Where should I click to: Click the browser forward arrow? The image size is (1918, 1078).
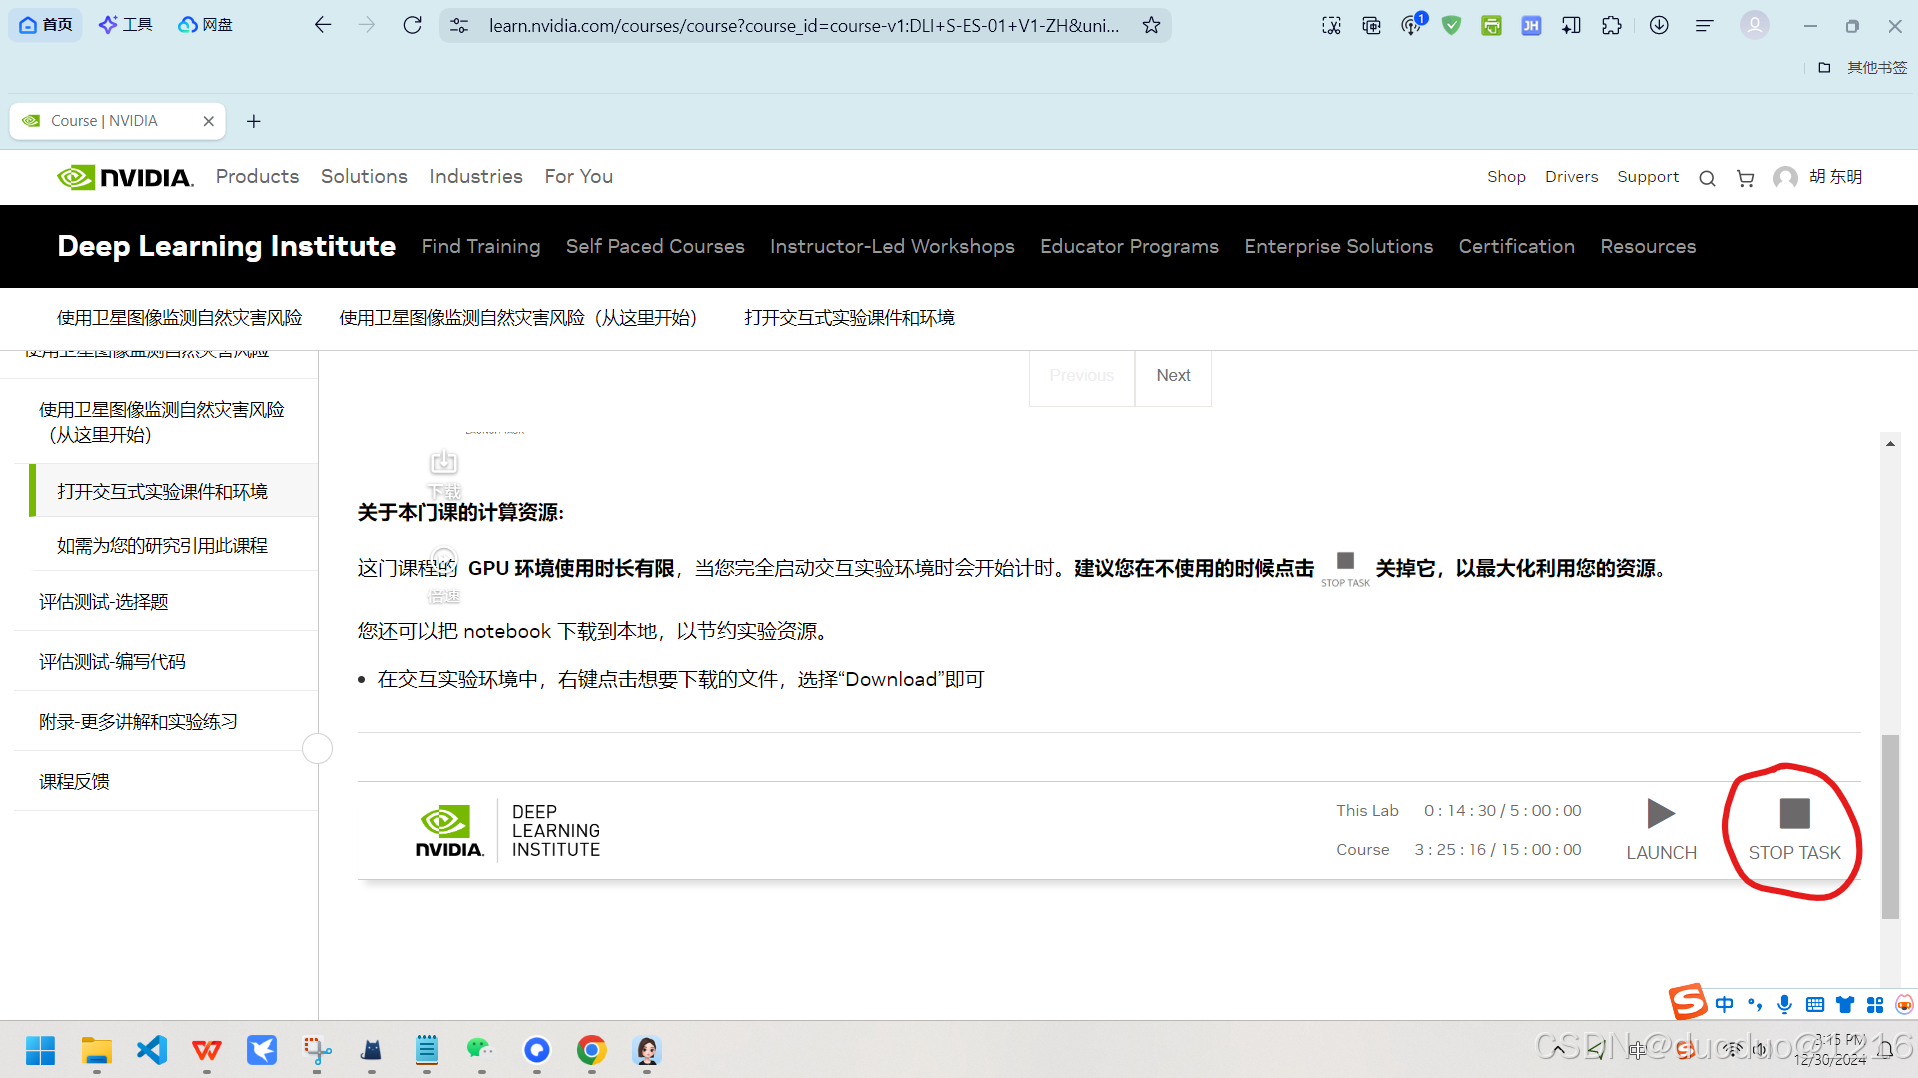click(367, 25)
